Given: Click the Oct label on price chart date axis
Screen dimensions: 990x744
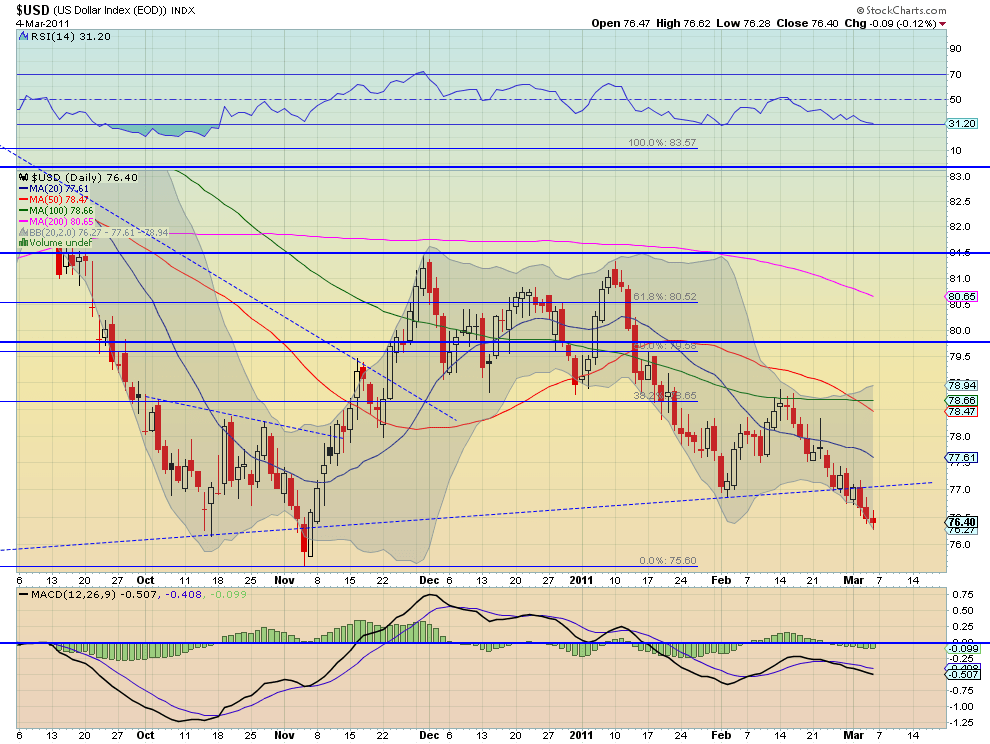Looking at the screenshot, I should click(x=145, y=580).
